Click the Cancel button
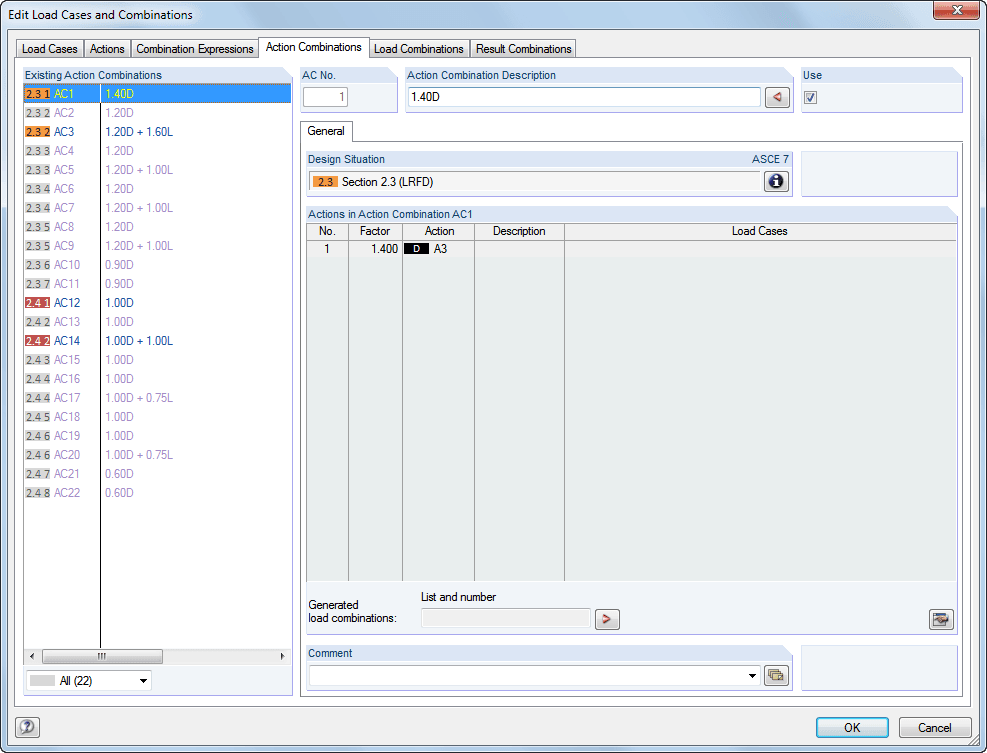 [935, 727]
